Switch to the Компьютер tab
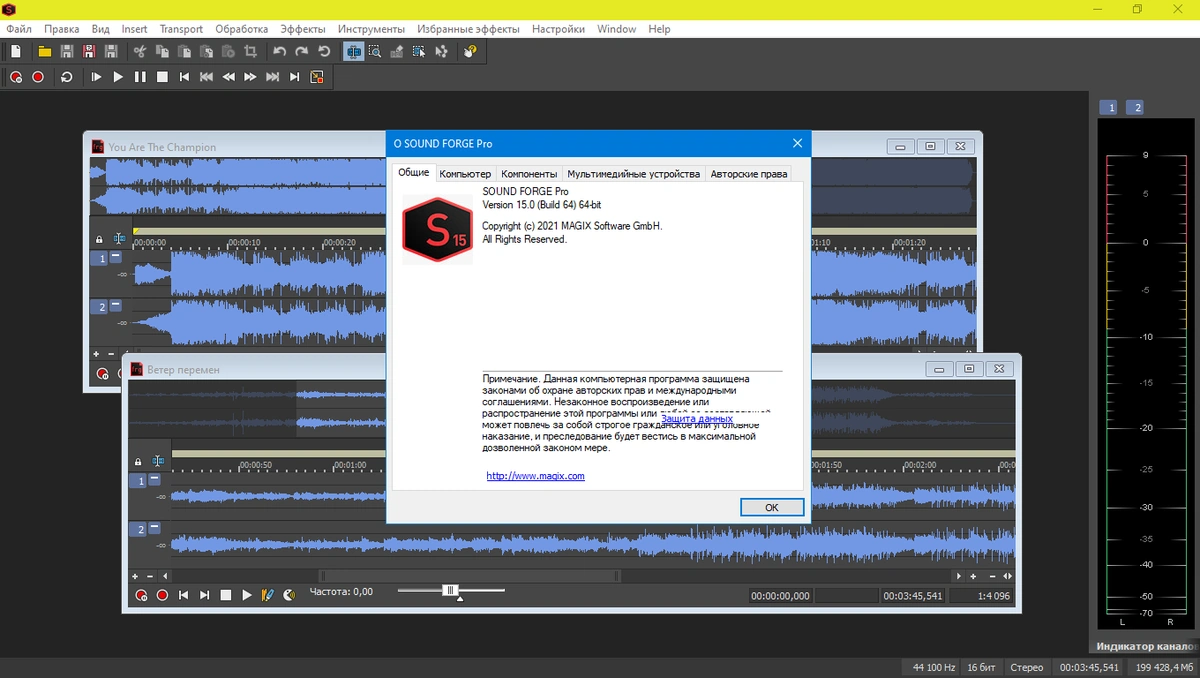Screen dimensions: 1200x678 (465, 174)
